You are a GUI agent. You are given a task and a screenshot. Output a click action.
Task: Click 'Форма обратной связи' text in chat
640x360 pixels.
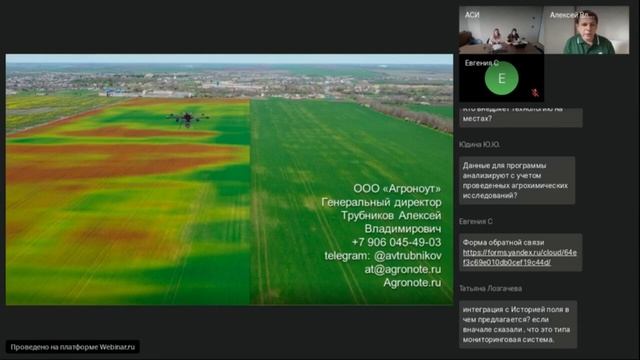click(x=503, y=242)
